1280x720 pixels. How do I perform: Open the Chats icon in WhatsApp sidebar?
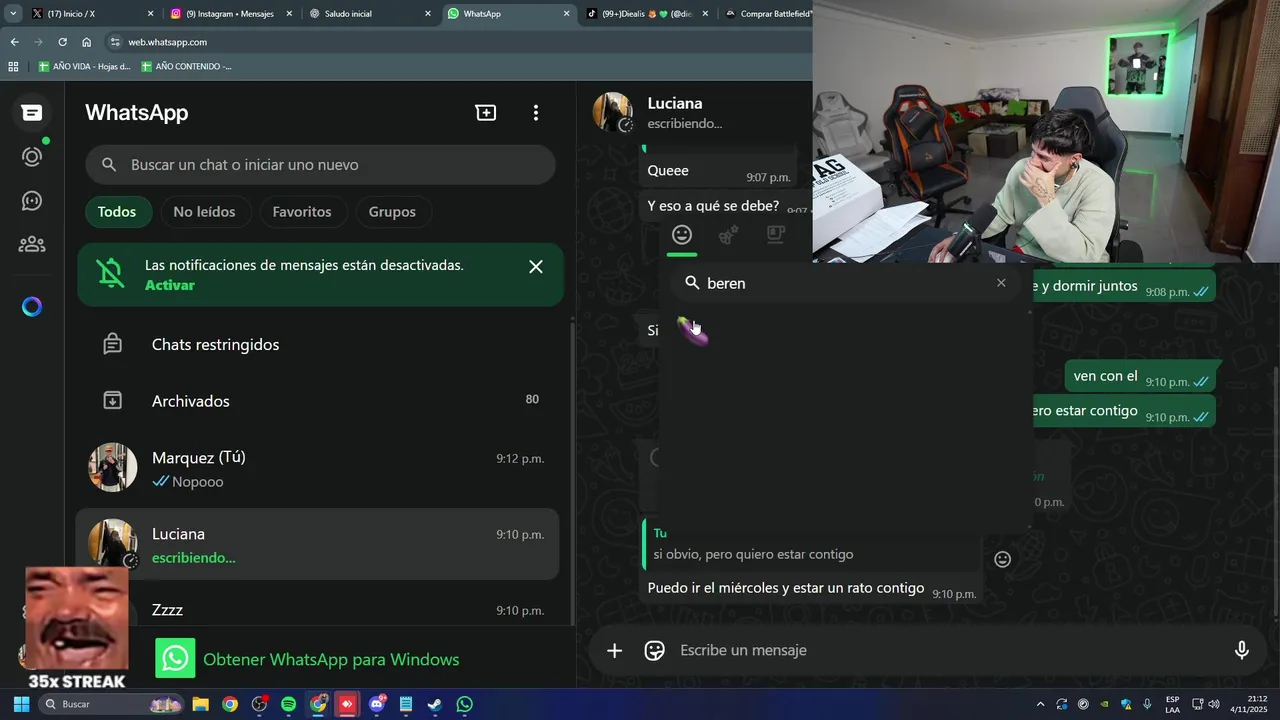click(x=32, y=113)
